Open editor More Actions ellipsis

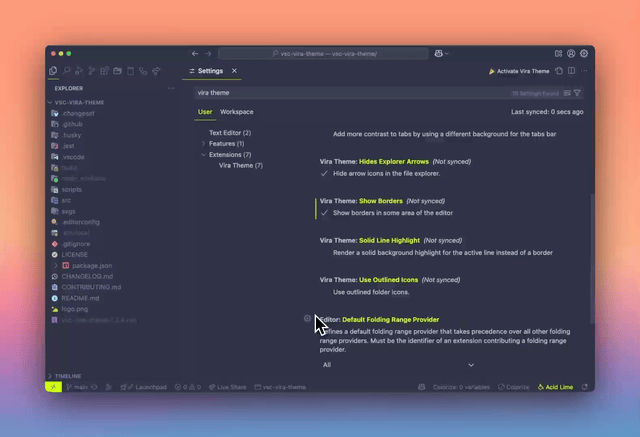tap(584, 71)
